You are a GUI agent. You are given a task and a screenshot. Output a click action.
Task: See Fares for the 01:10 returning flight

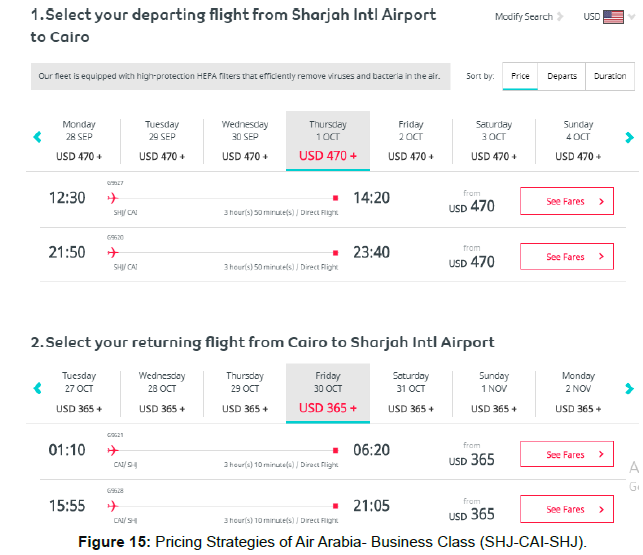tap(567, 454)
